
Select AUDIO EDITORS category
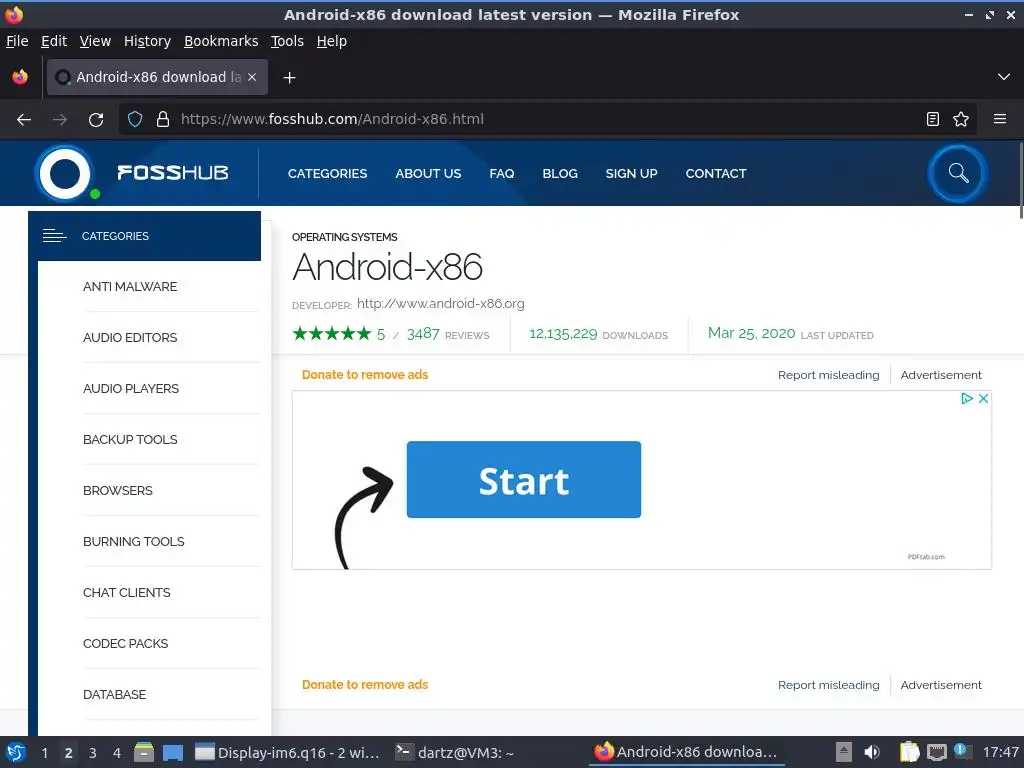[x=130, y=338]
